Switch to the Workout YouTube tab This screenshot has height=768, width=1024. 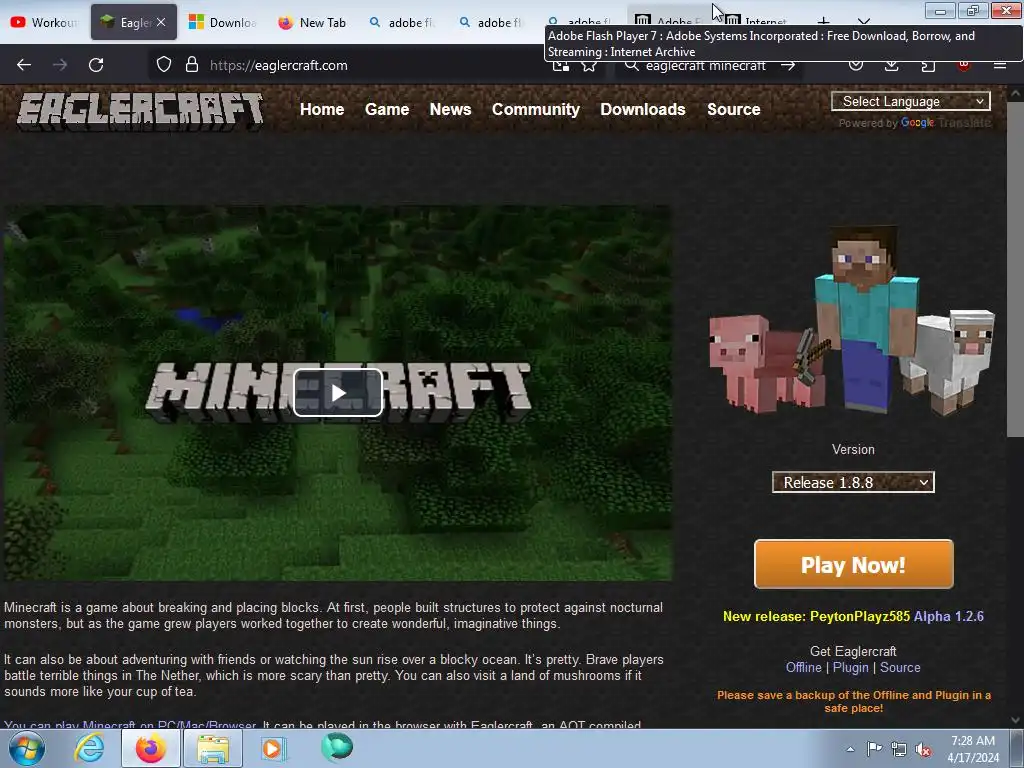click(x=44, y=22)
